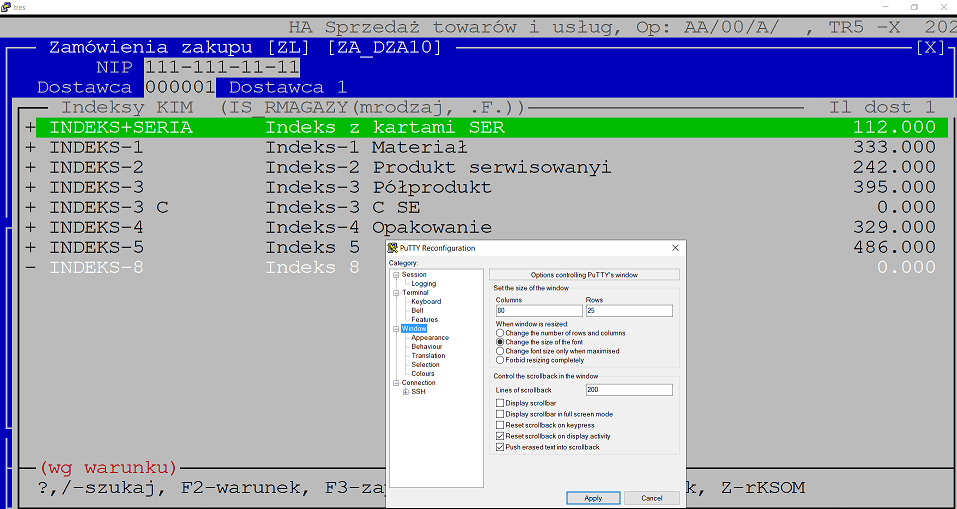Collapse the Window tree node

tap(395, 328)
